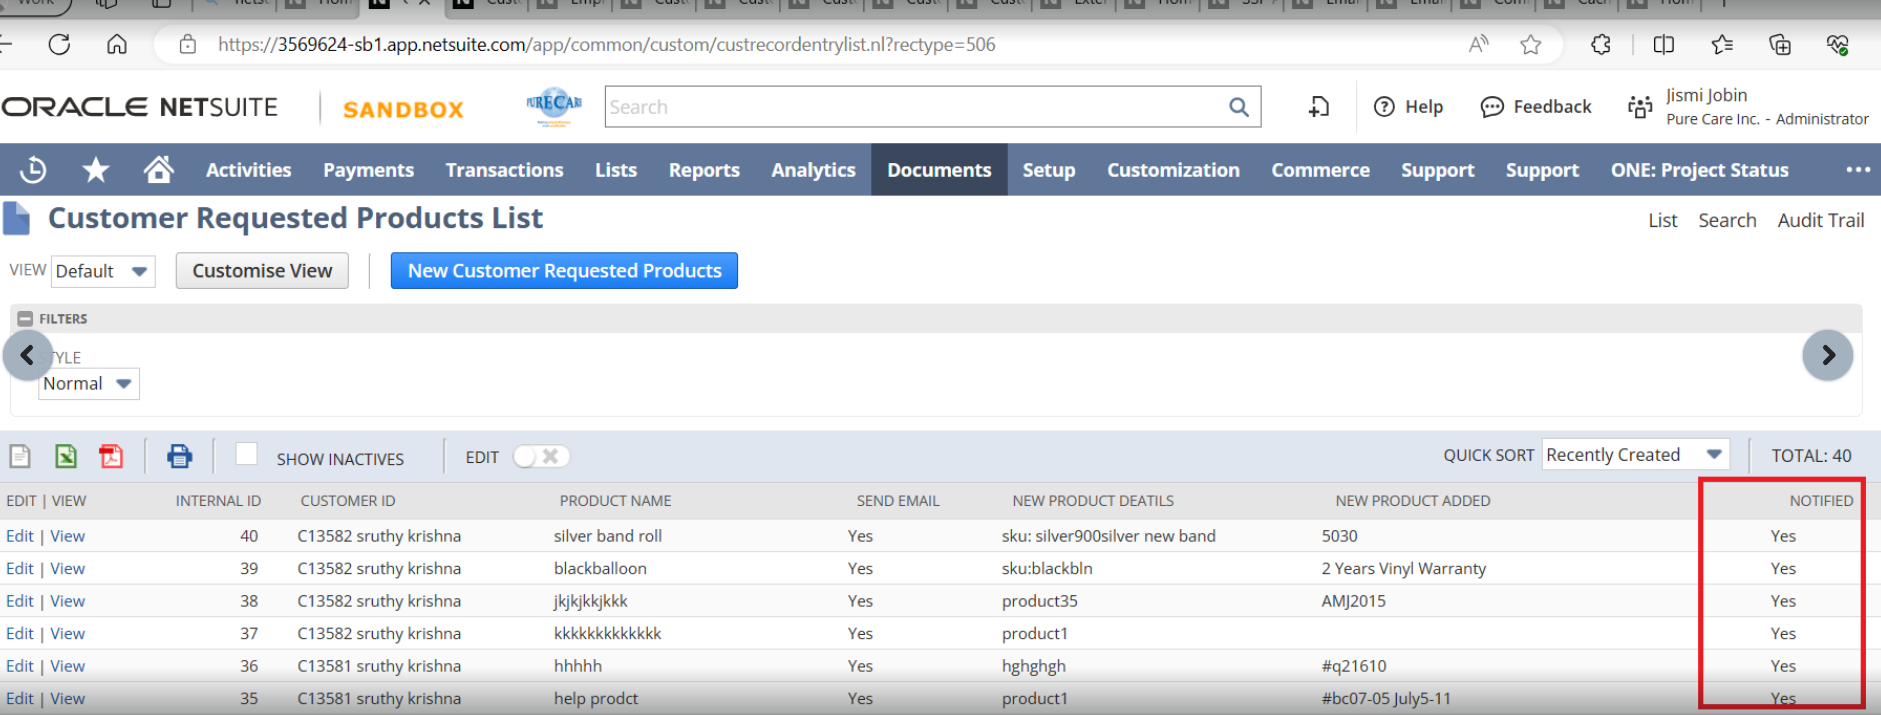Click the global Search input field

click(915, 107)
